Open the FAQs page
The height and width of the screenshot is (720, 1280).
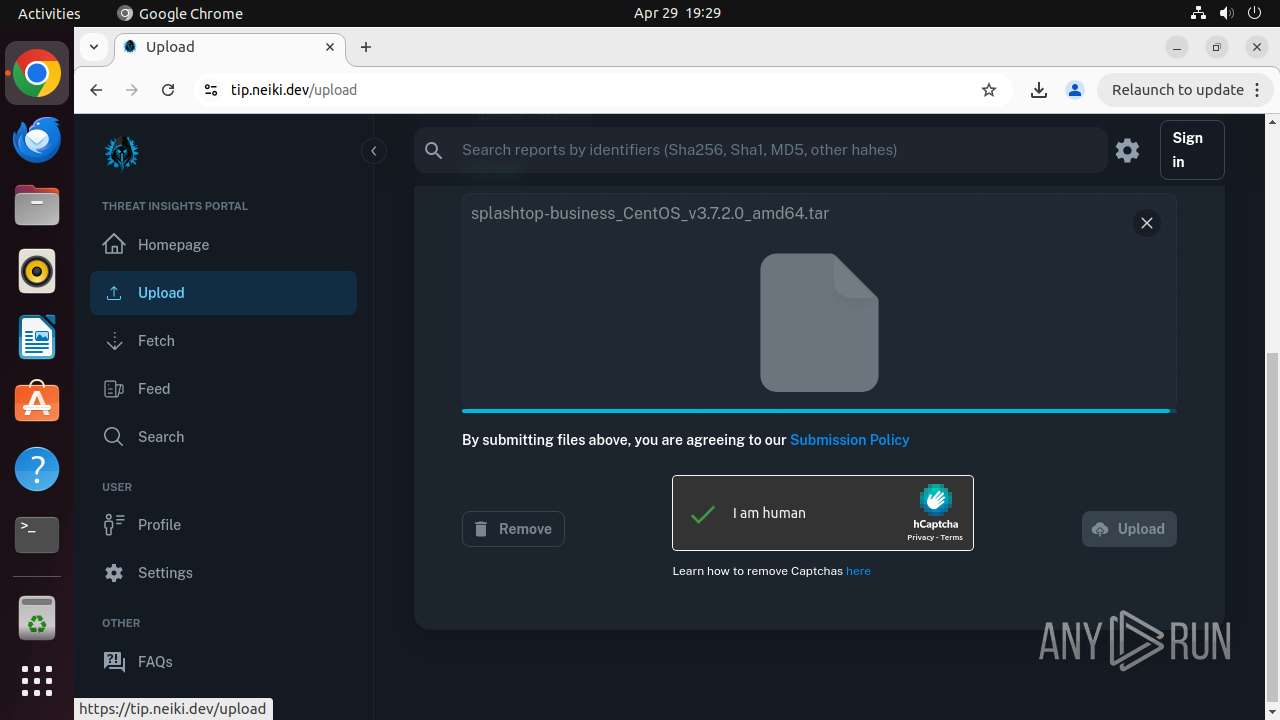(x=223, y=662)
